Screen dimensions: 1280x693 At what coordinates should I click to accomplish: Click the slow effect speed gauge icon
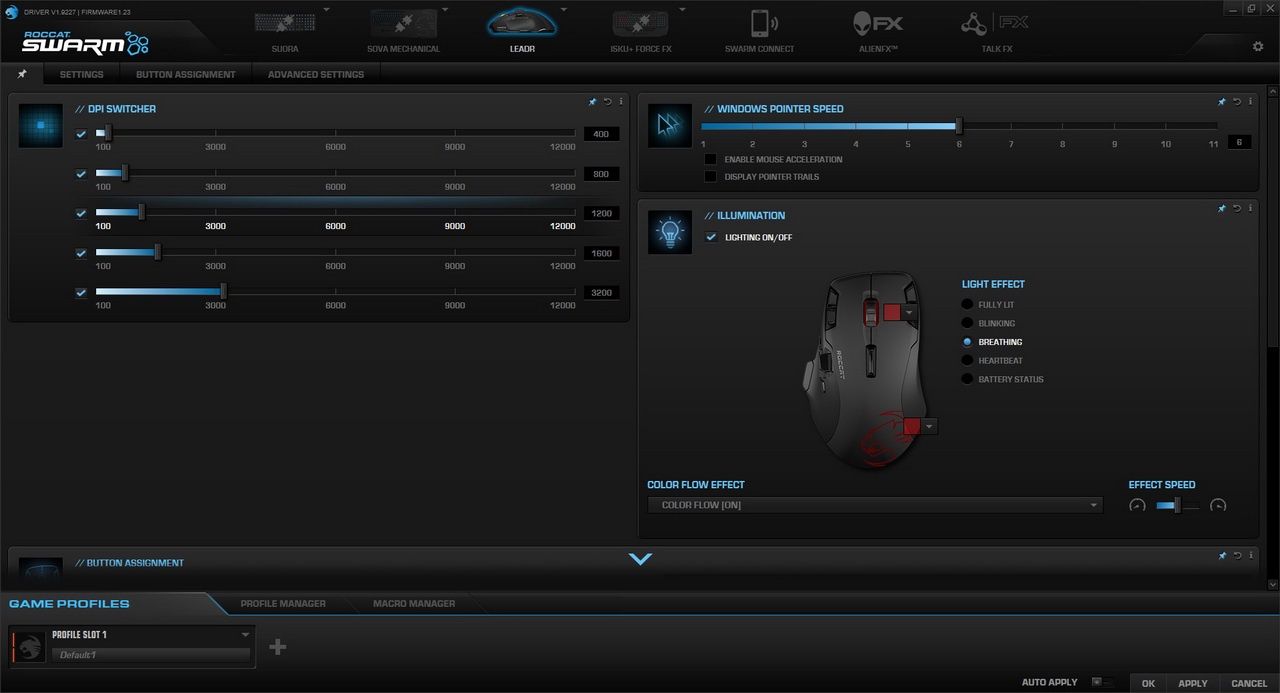(1137, 505)
